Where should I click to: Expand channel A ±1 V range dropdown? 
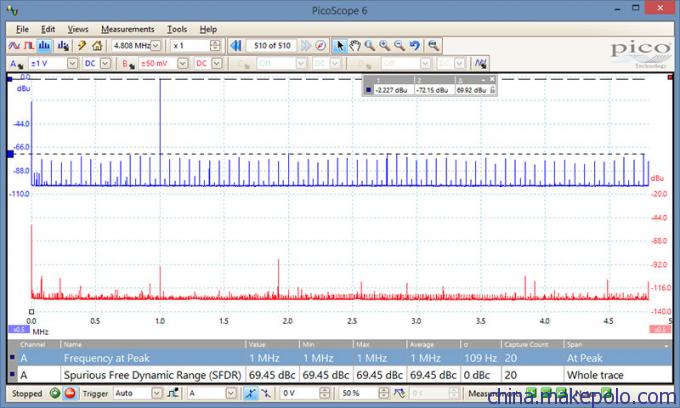(73, 64)
